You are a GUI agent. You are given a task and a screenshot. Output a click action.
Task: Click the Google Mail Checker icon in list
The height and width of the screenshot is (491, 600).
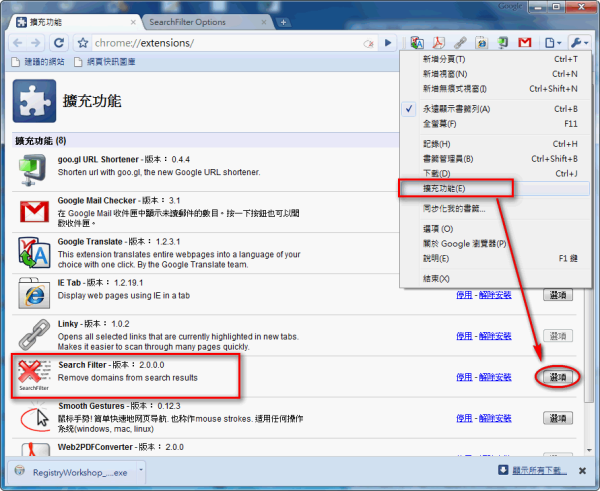(34, 212)
